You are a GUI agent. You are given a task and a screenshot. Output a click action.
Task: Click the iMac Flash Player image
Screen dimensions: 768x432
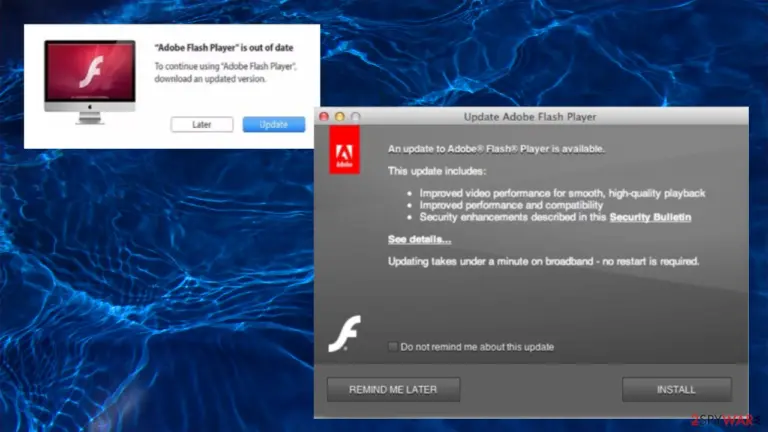(x=90, y=82)
